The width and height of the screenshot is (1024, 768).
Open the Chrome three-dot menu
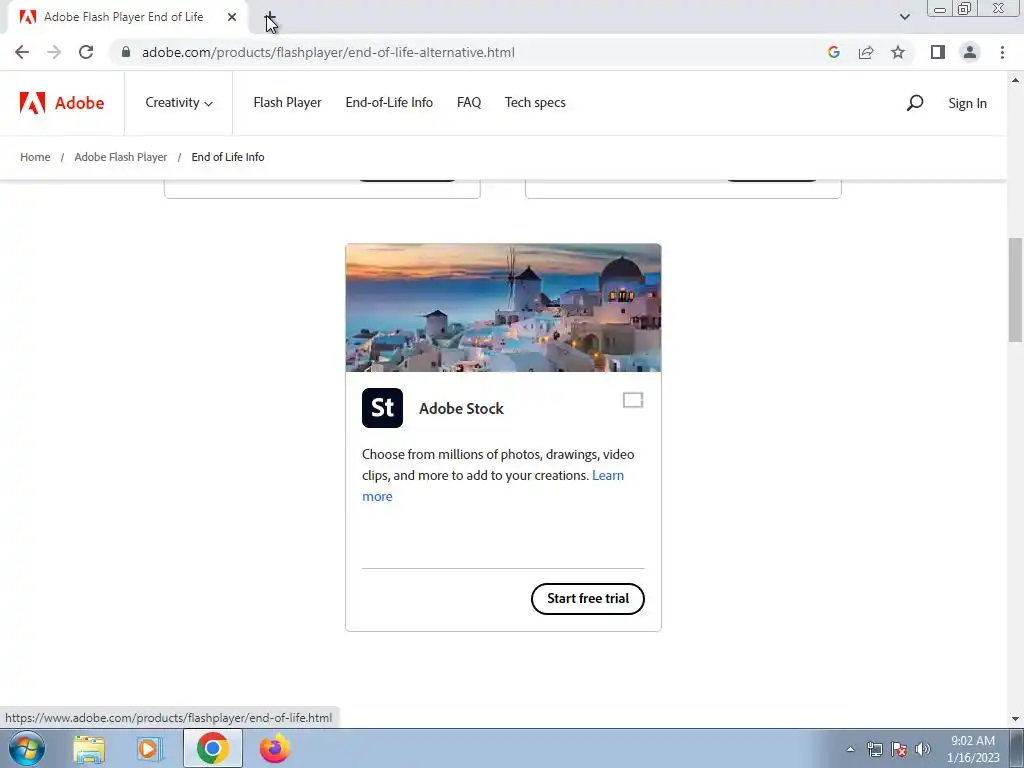(1002, 52)
